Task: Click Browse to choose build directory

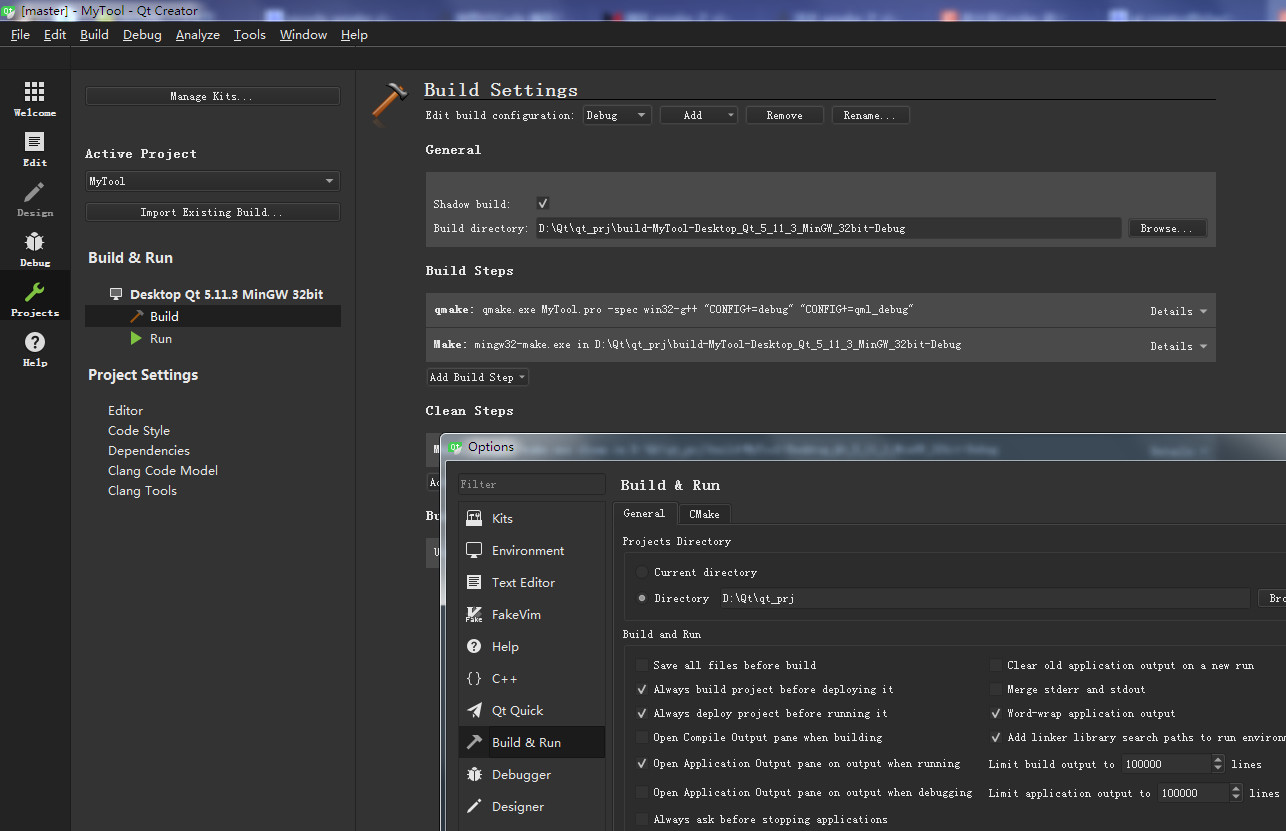Action: tap(1166, 228)
